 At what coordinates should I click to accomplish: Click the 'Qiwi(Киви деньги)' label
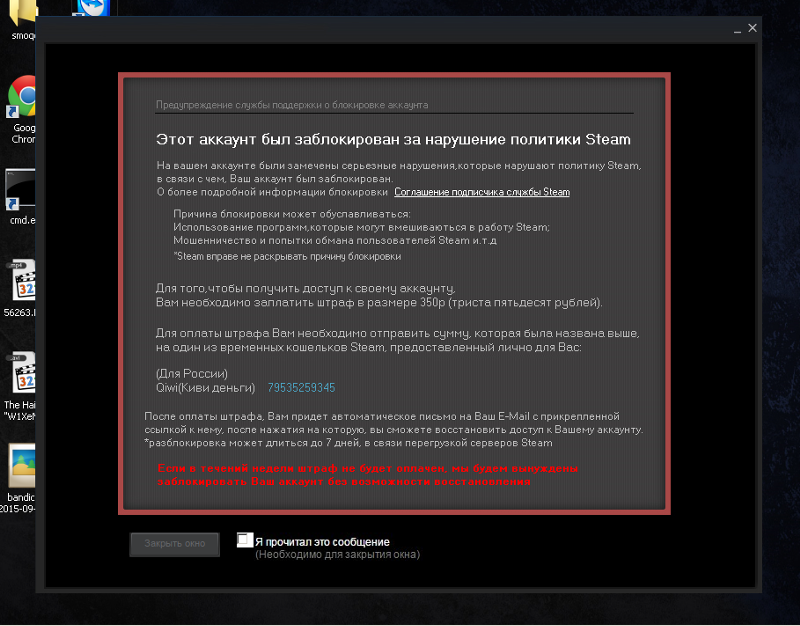(205, 388)
